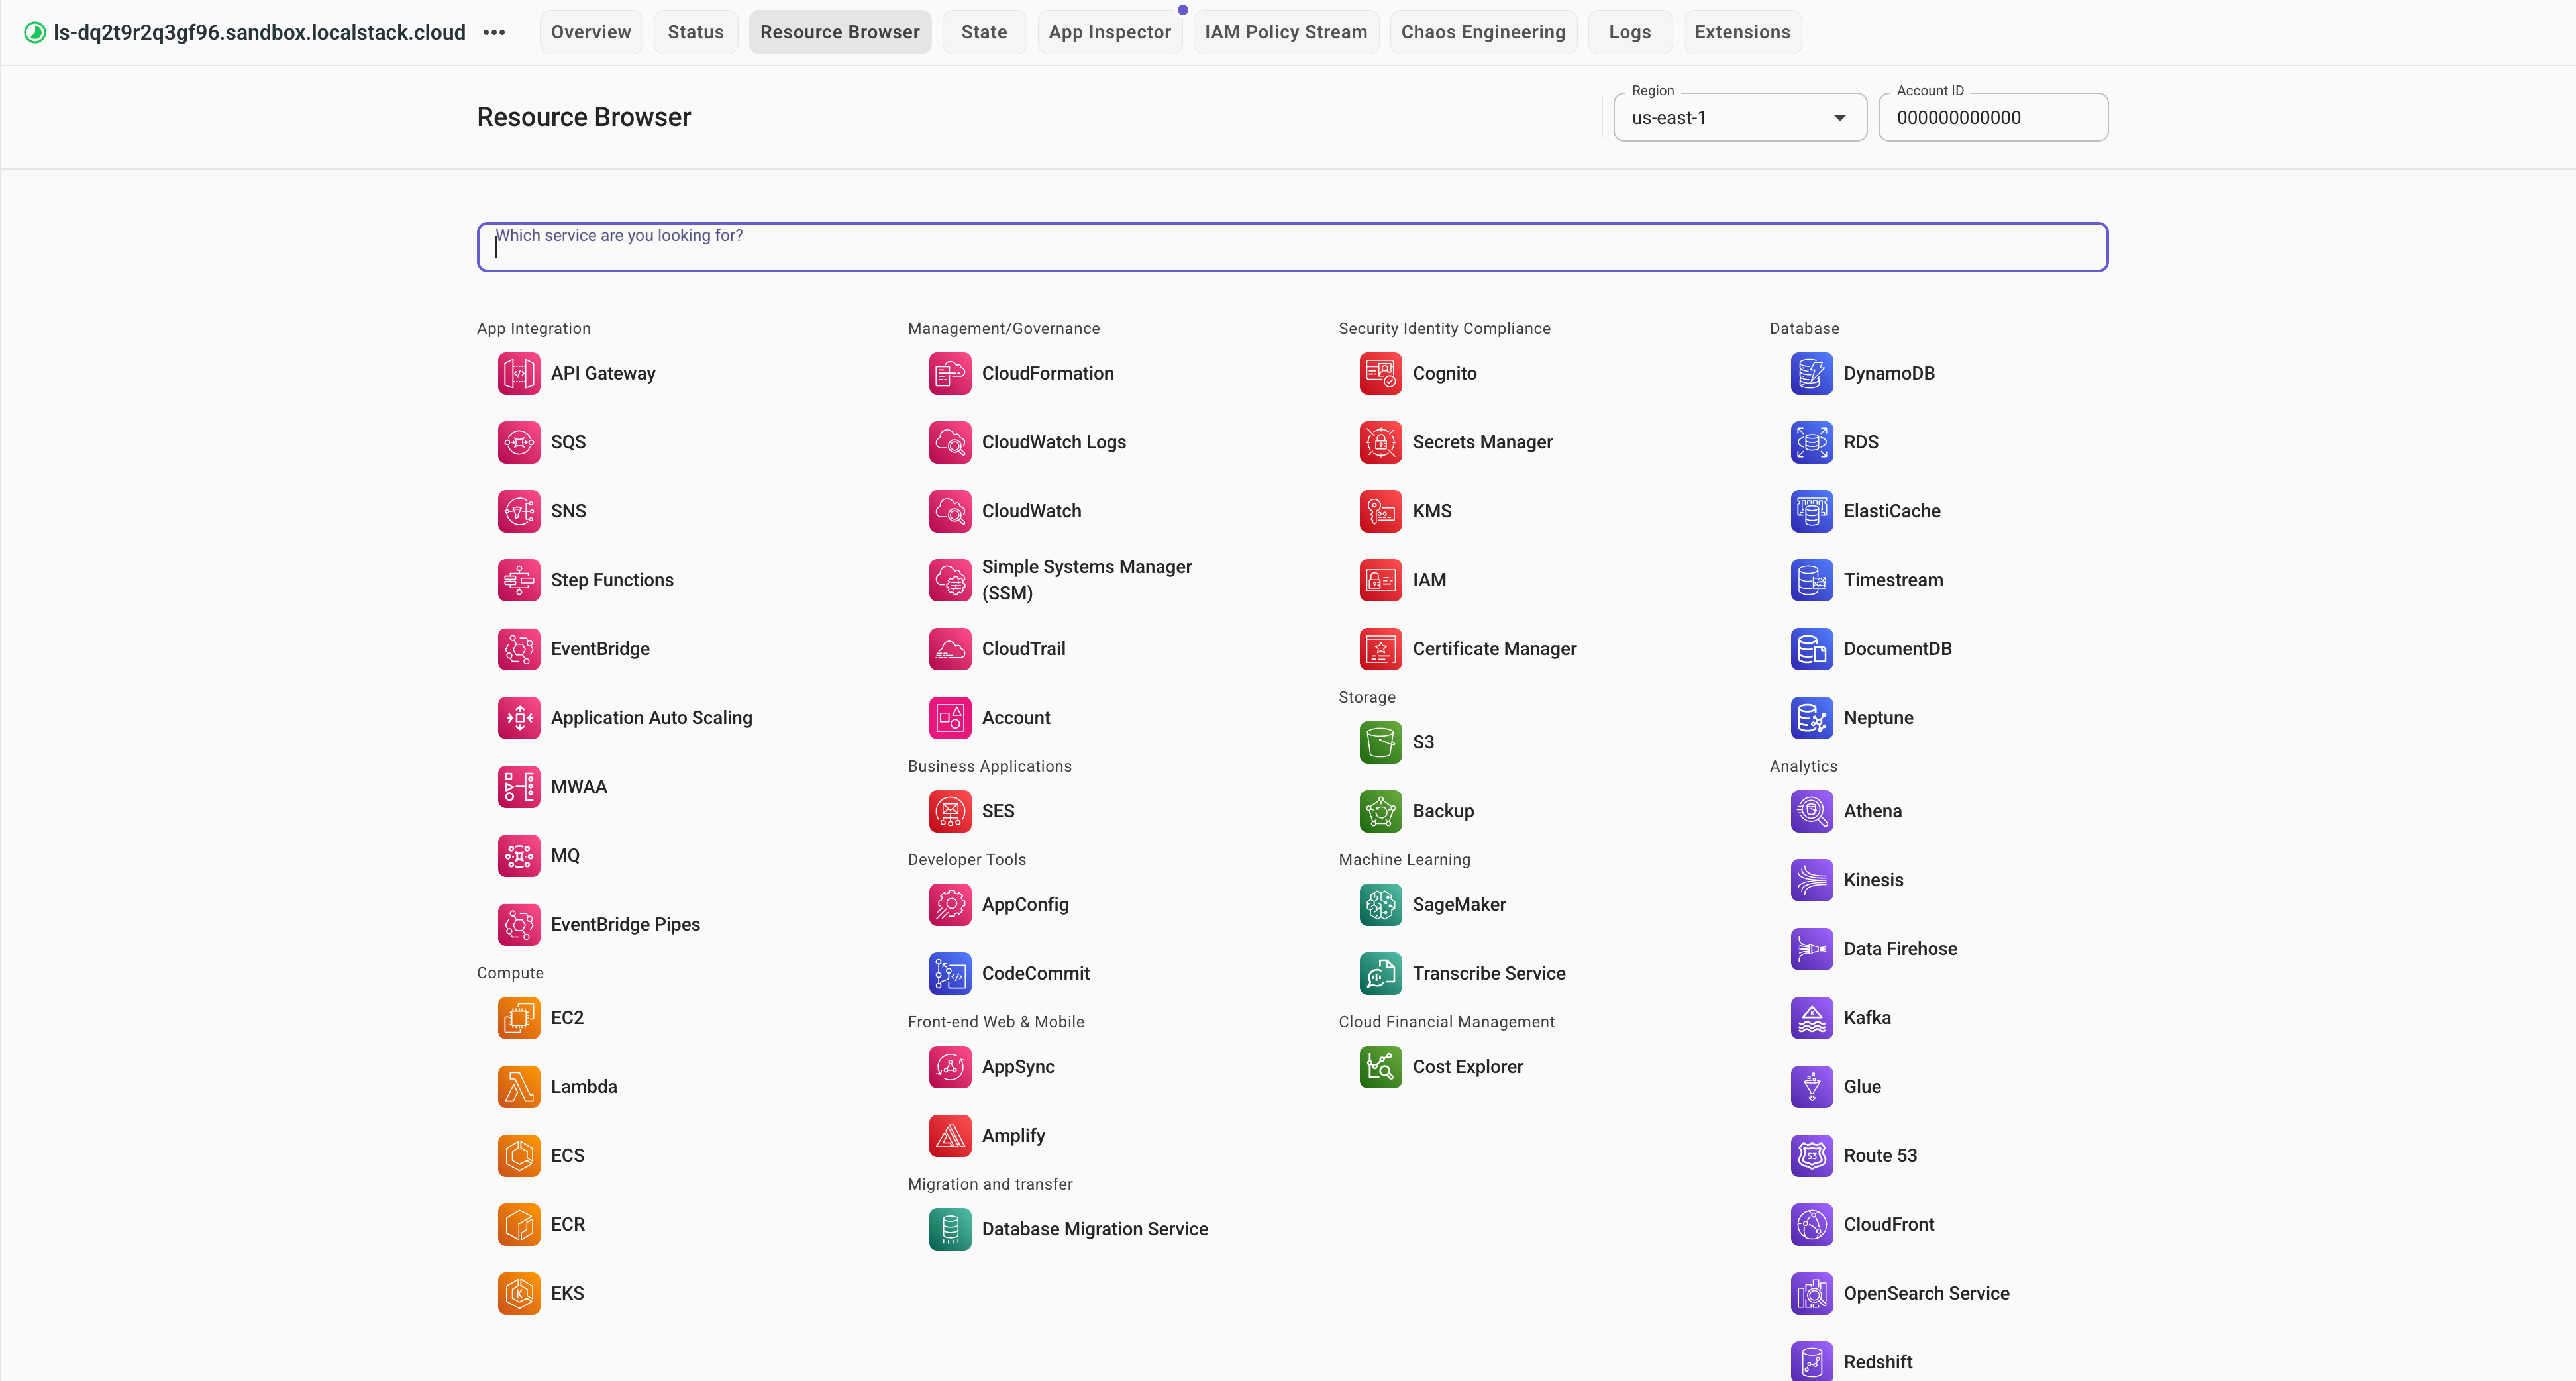Click the Account ID input field
This screenshot has height=1381, width=2576.
pos(1993,118)
